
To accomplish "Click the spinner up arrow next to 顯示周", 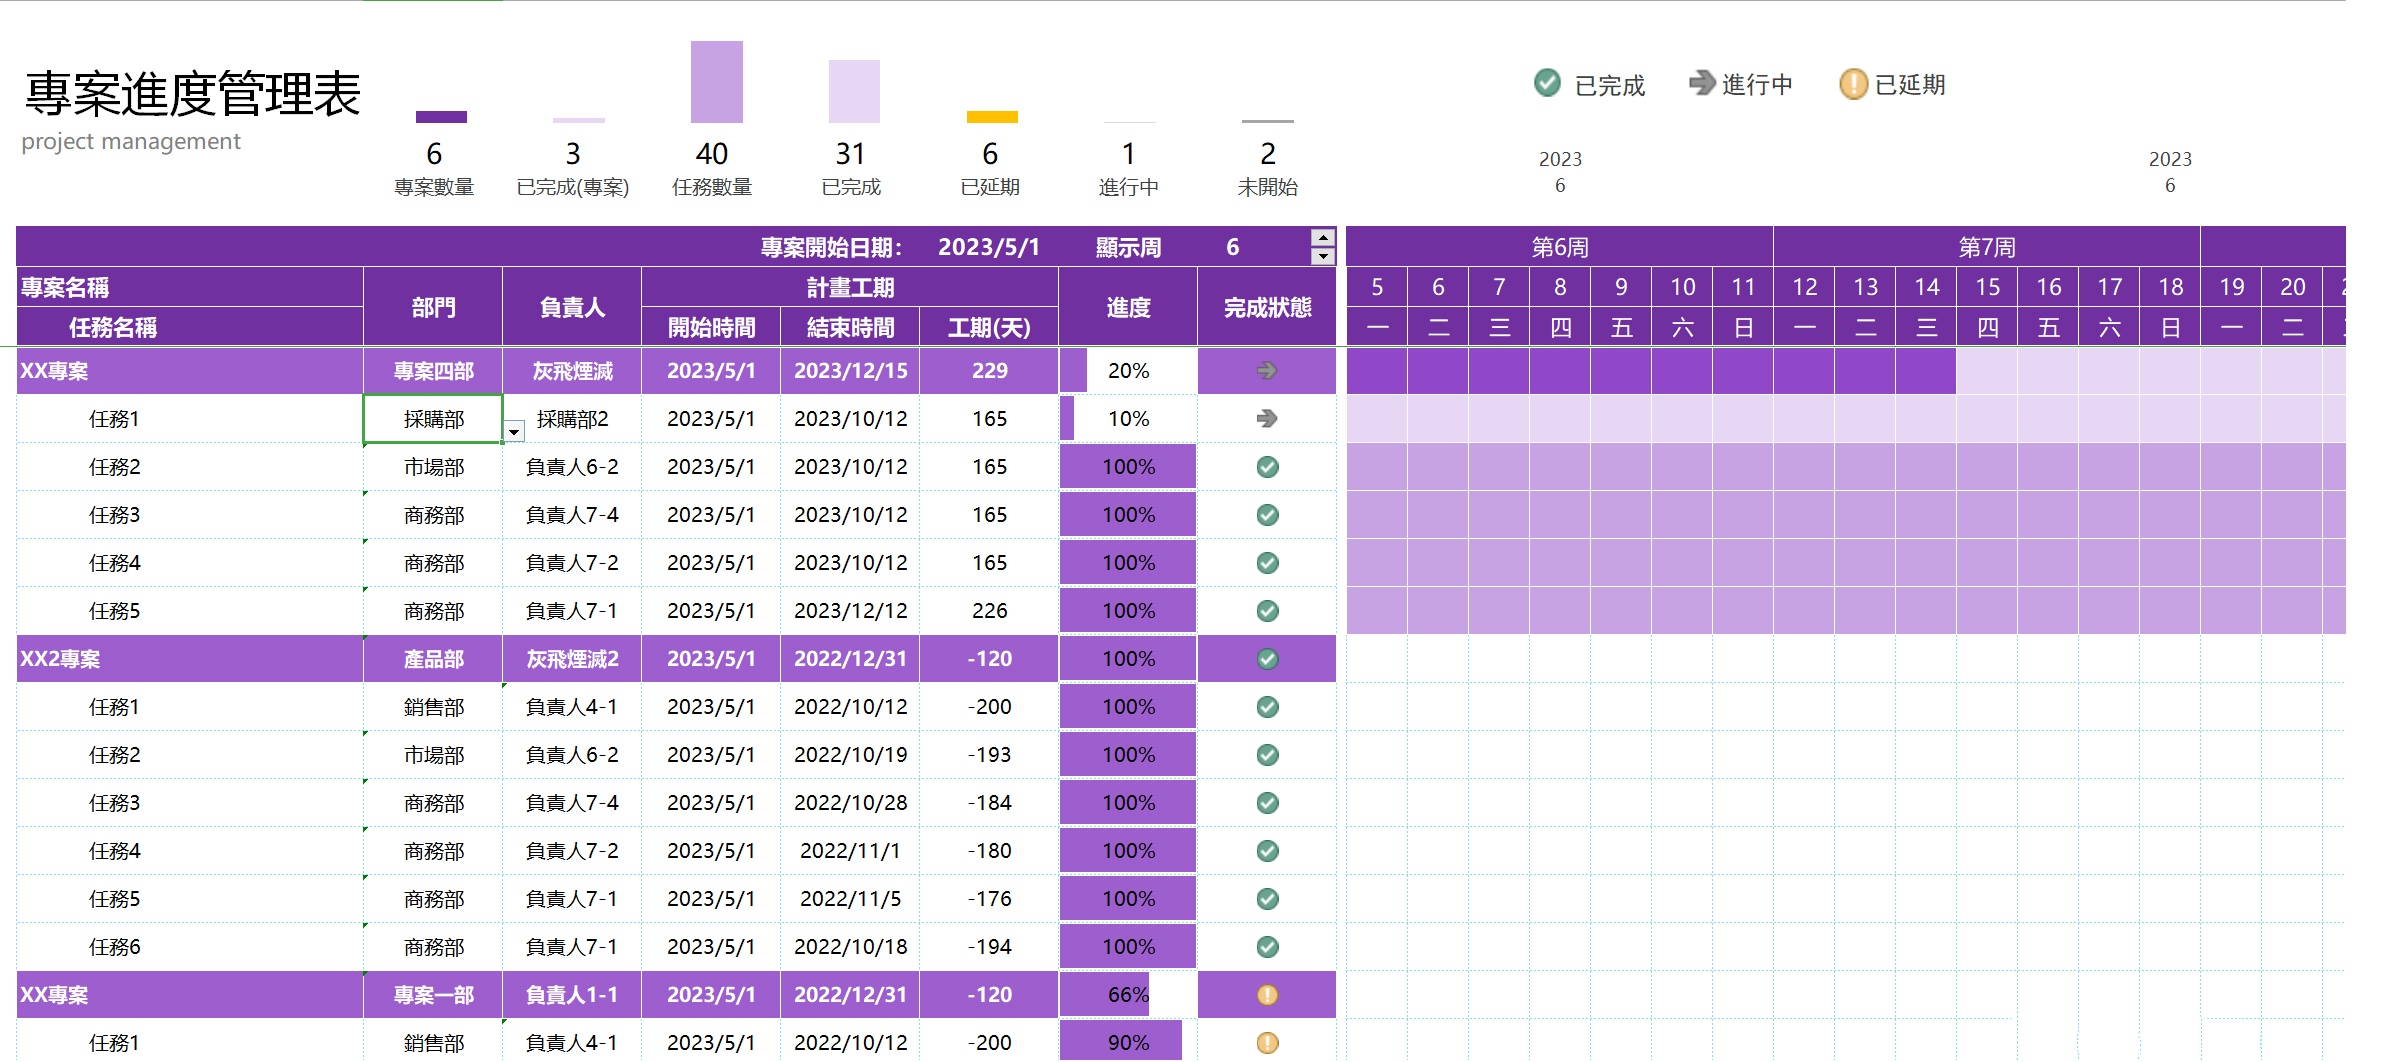I will (1323, 238).
